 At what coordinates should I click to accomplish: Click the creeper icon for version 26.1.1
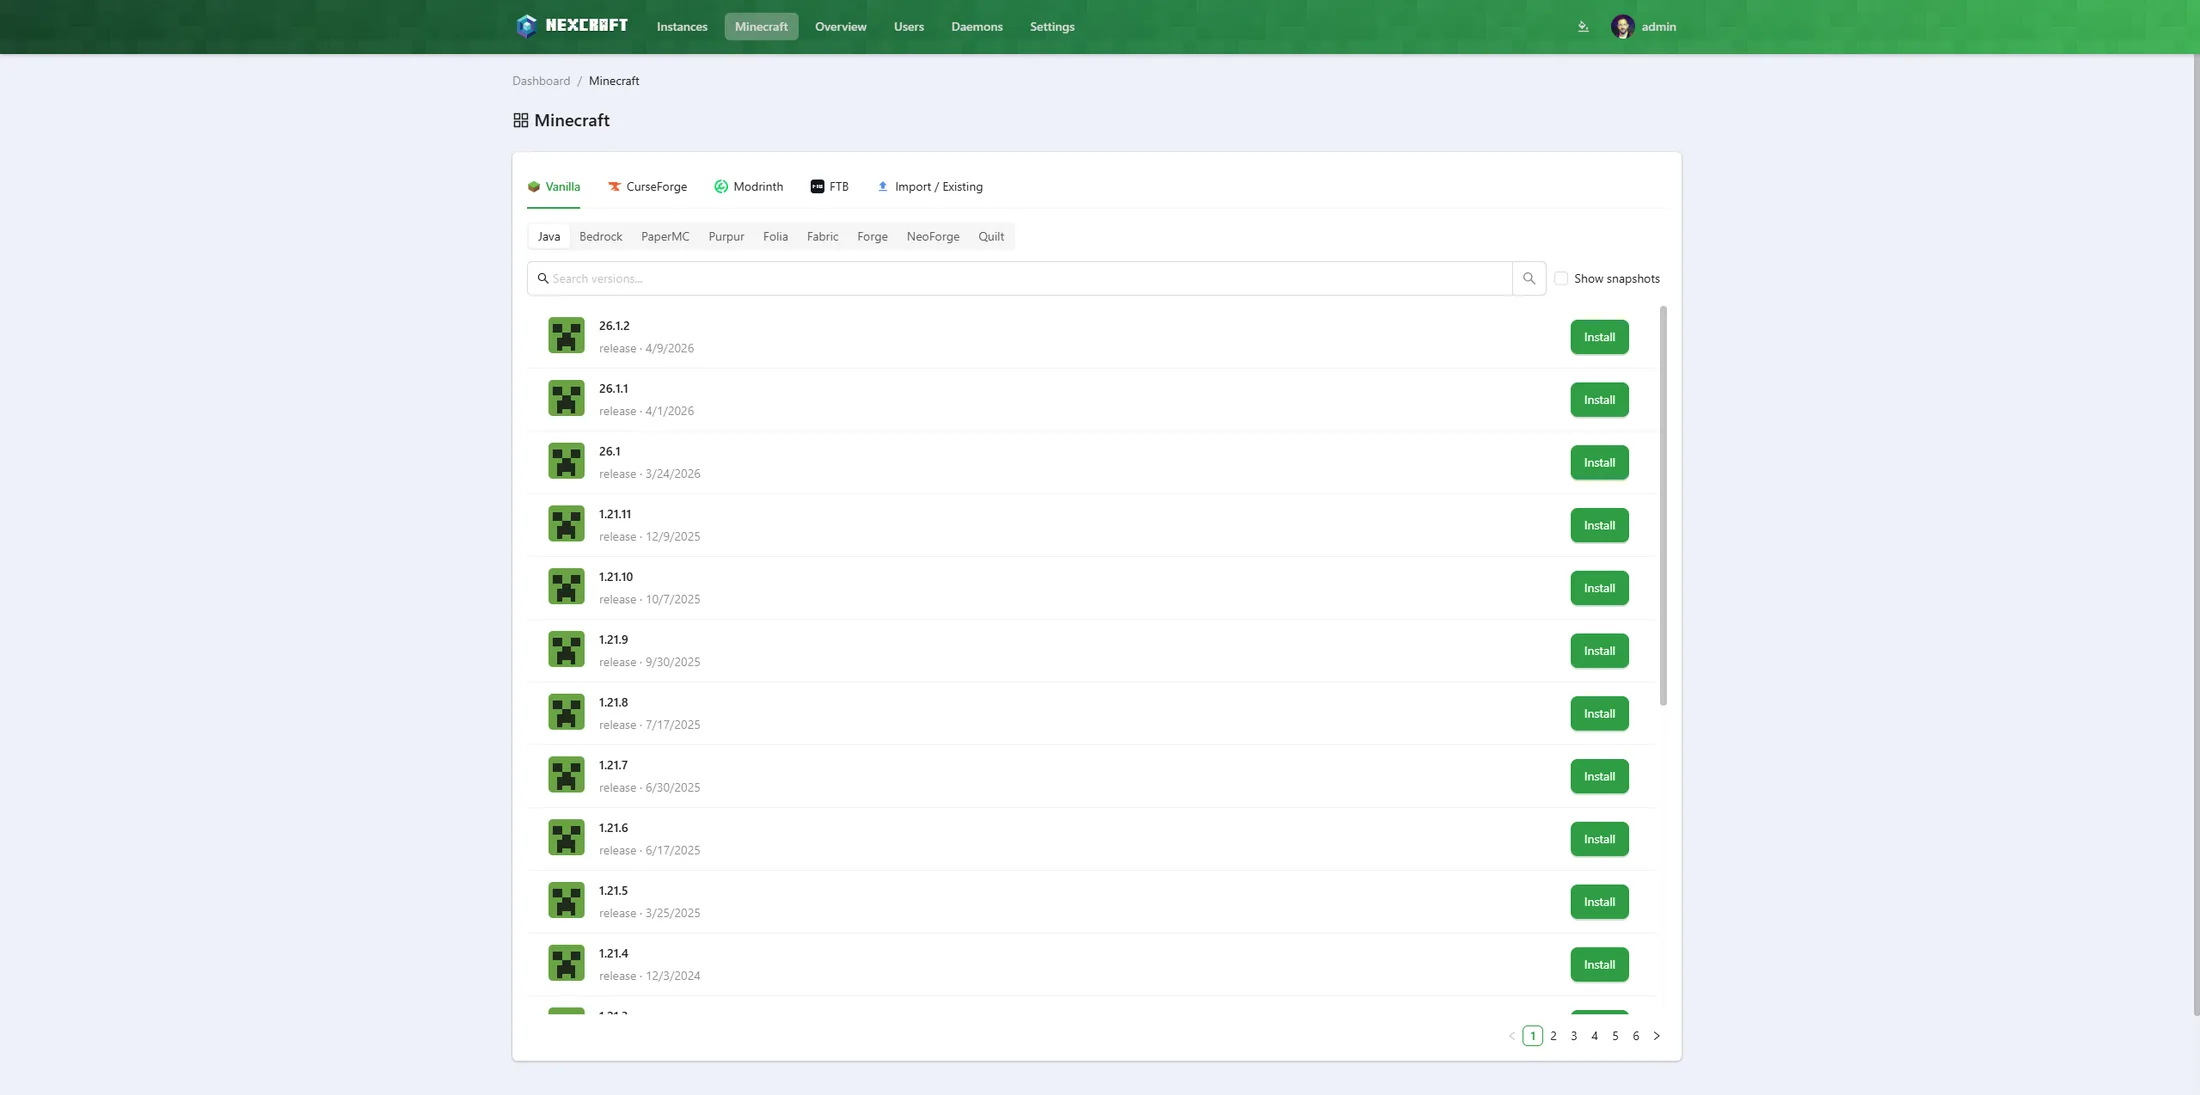click(566, 399)
